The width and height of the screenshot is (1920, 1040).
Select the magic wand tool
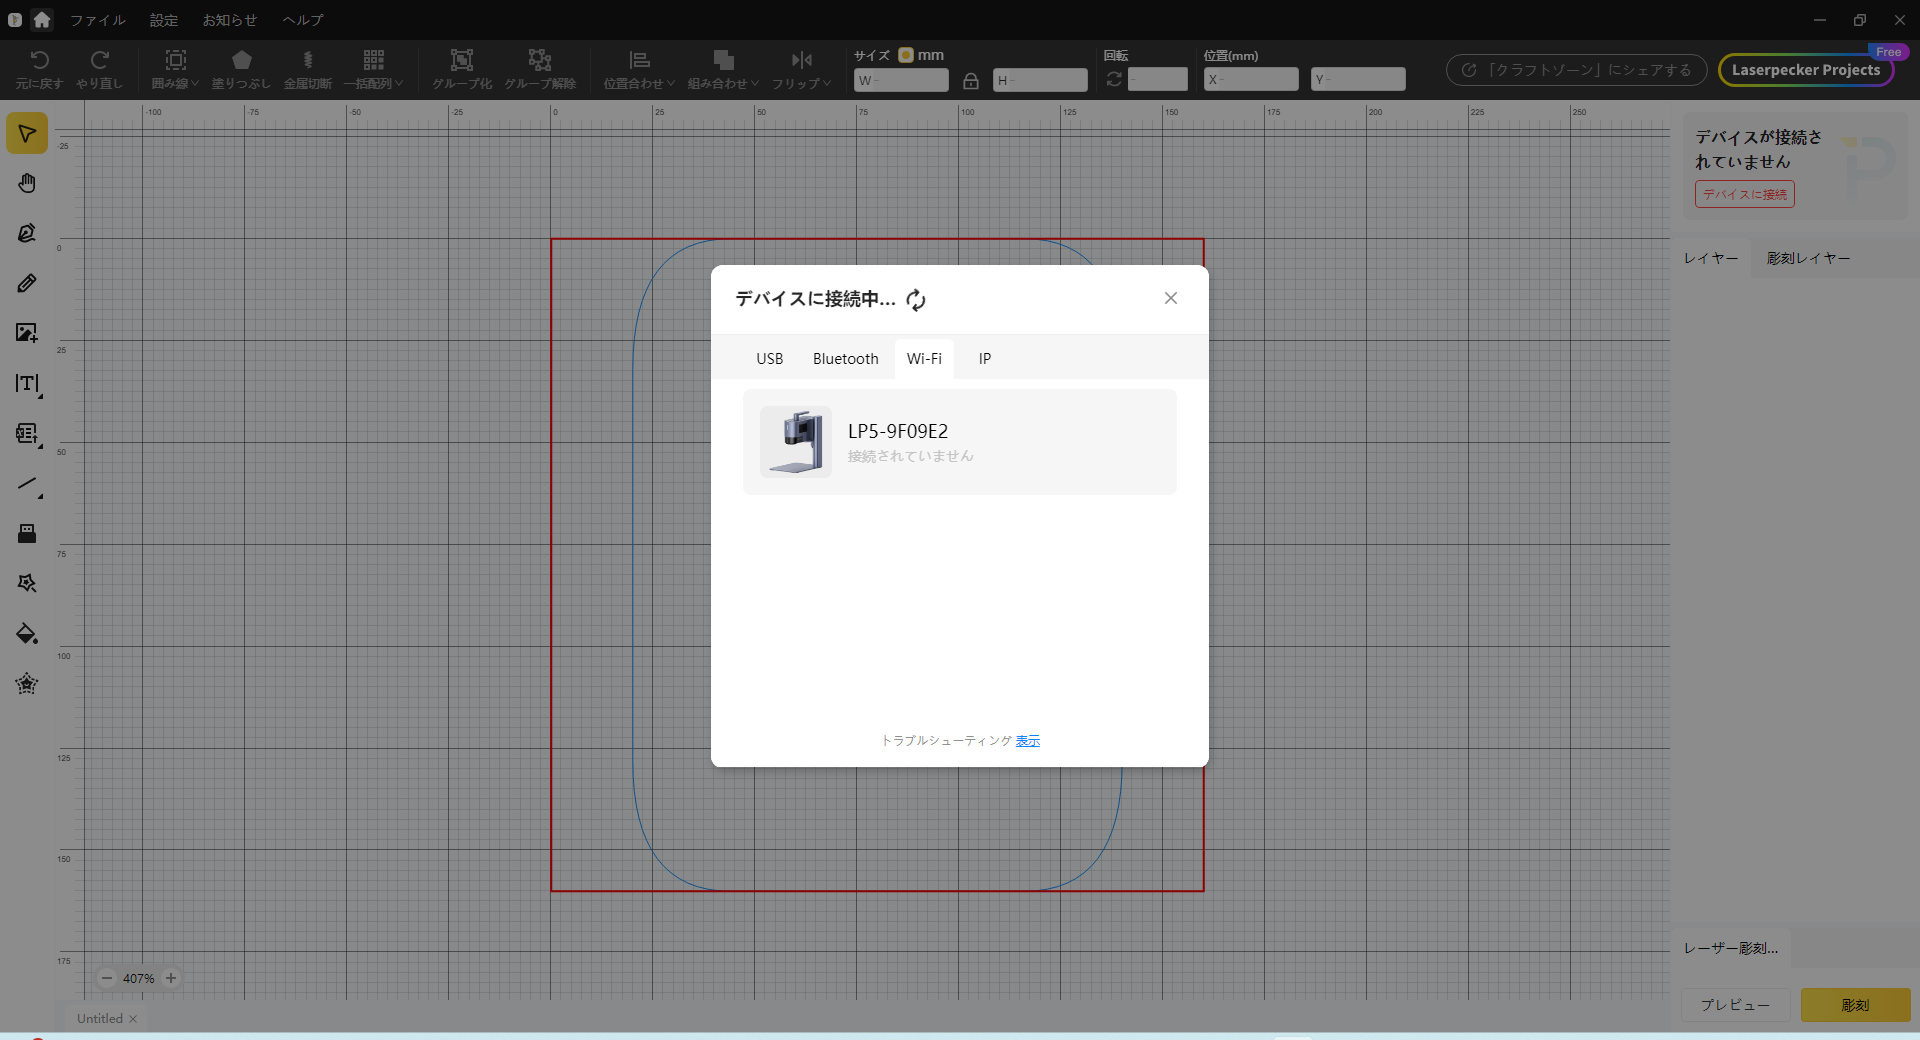[27, 584]
